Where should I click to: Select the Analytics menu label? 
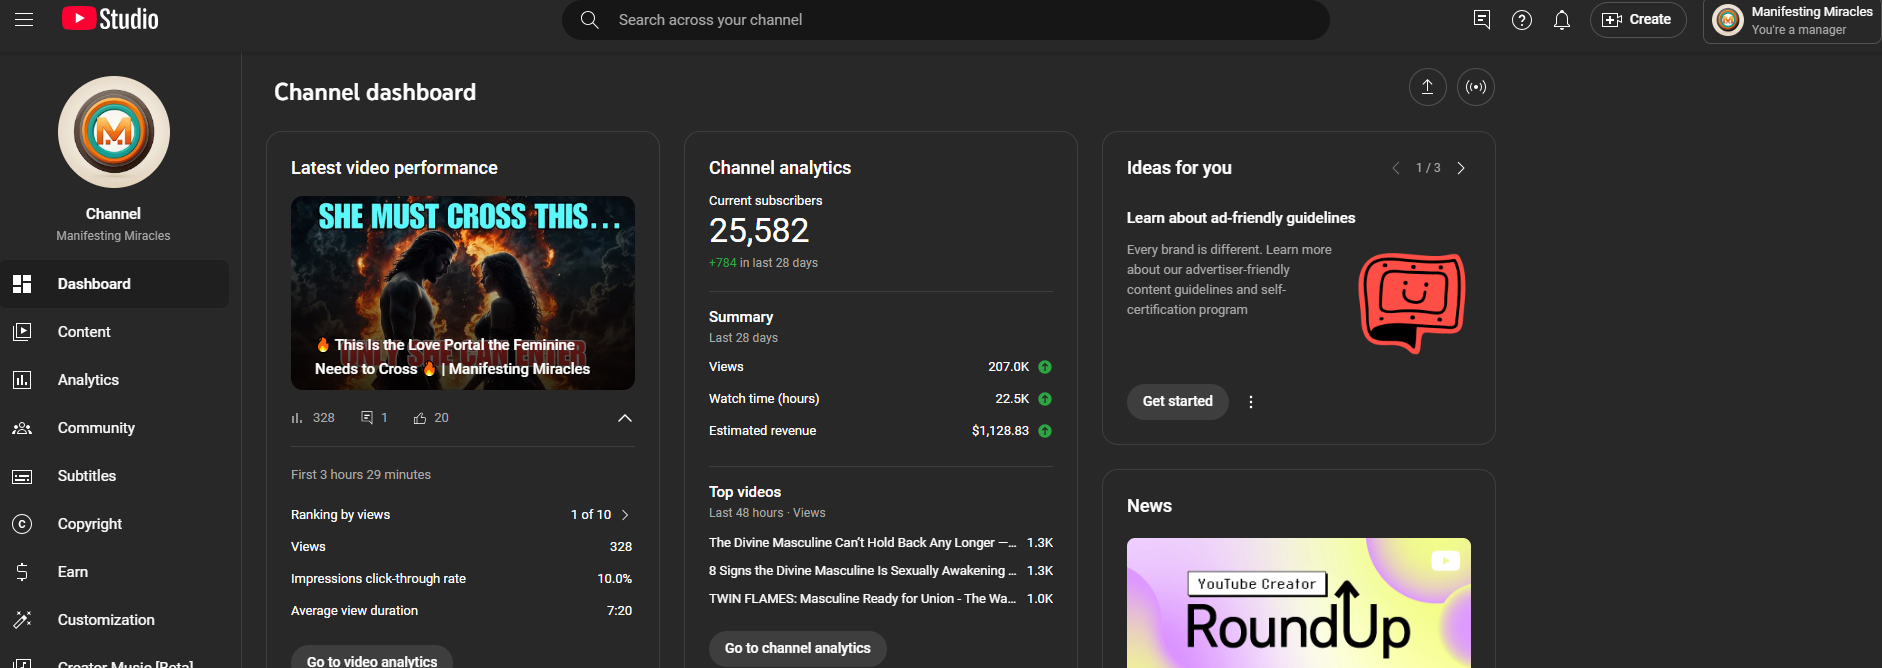point(88,380)
